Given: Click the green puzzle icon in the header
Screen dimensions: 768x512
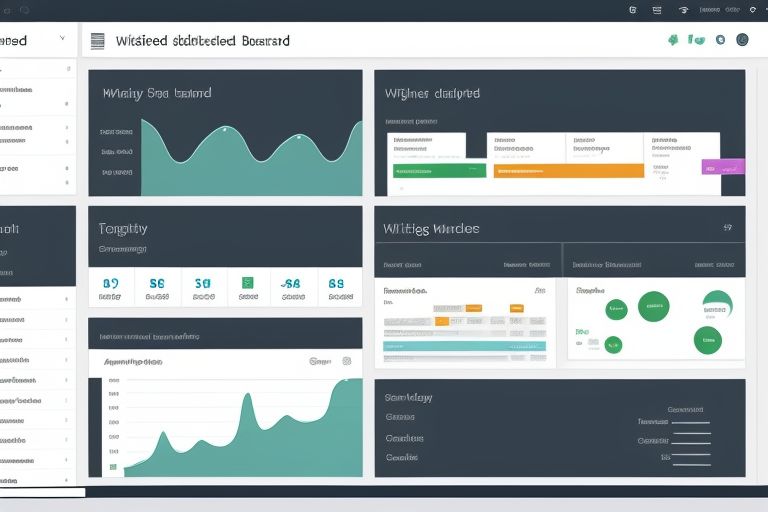Looking at the screenshot, I should 673,40.
